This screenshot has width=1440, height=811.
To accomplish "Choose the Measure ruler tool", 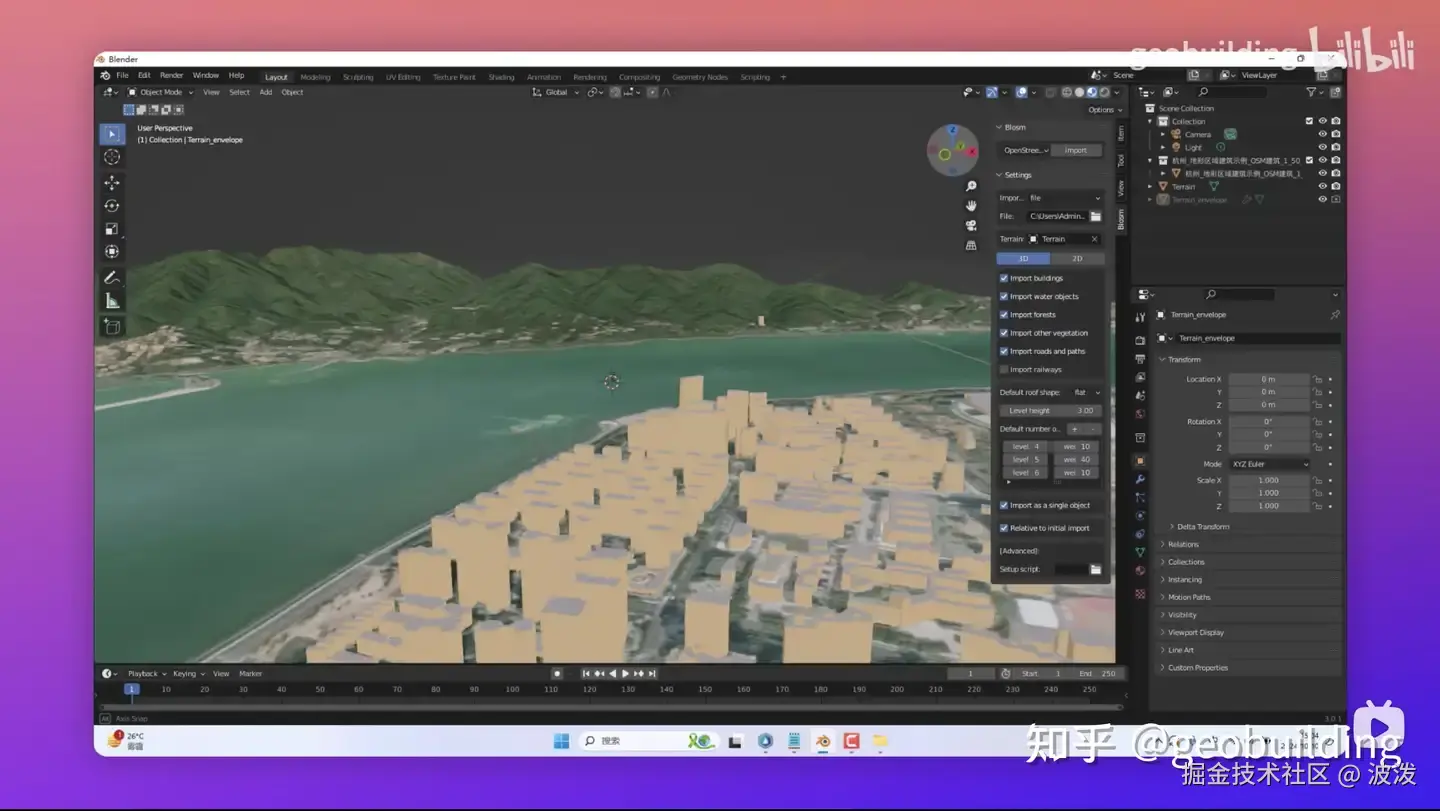I will click(112, 301).
